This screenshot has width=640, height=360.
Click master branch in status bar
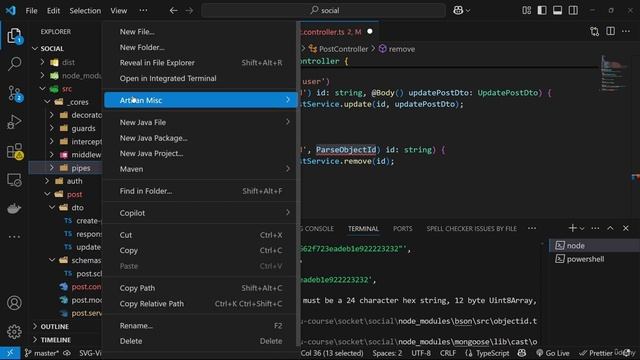click(41, 353)
